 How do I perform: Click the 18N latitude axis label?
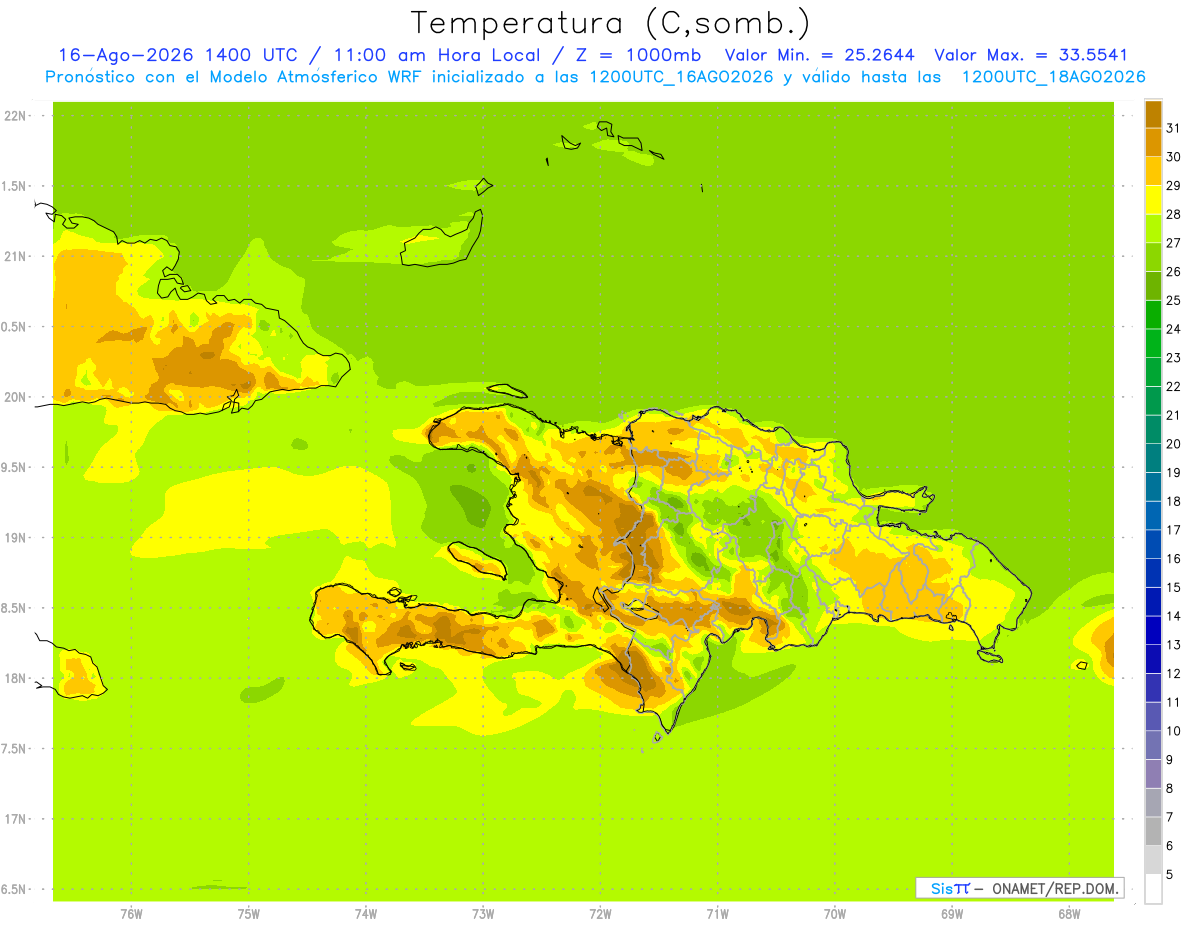pos(14,678)
